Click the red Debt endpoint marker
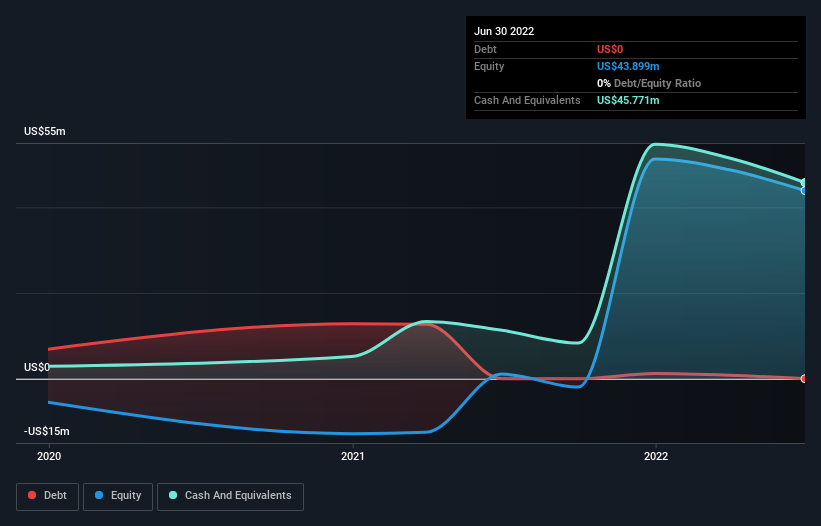Image resolution: width=821 pixels, height=526 pixels. tap(804, 378)
